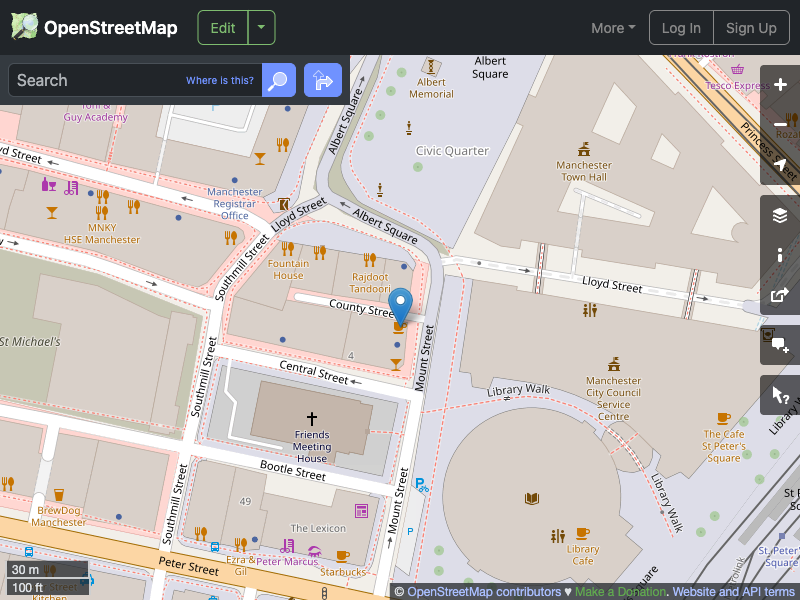Enable Query Features with the cursor icon

click(780, 395)
